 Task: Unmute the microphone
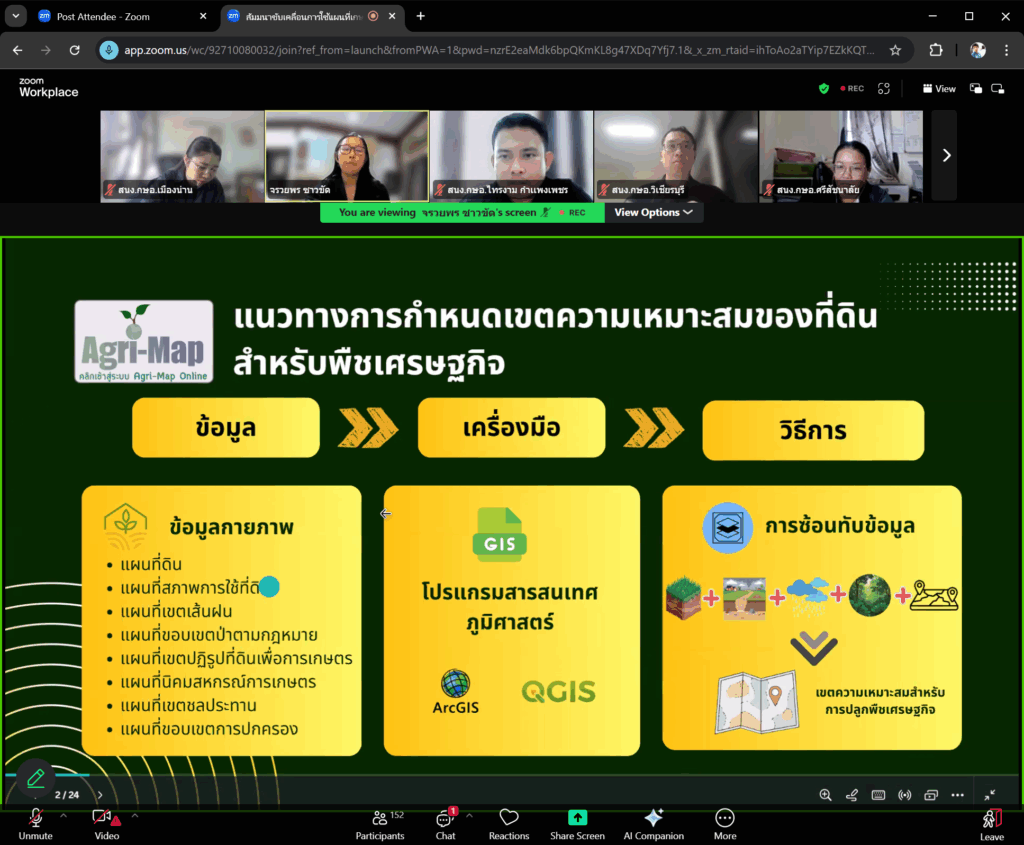point(35,823)
